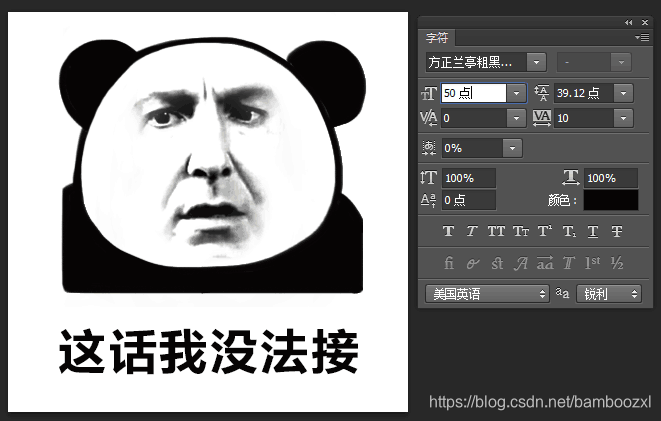Viewport: 661px width, 421px height.
Task: Click the leading icon beside 39.12 点
Action: tap(542, 93)
